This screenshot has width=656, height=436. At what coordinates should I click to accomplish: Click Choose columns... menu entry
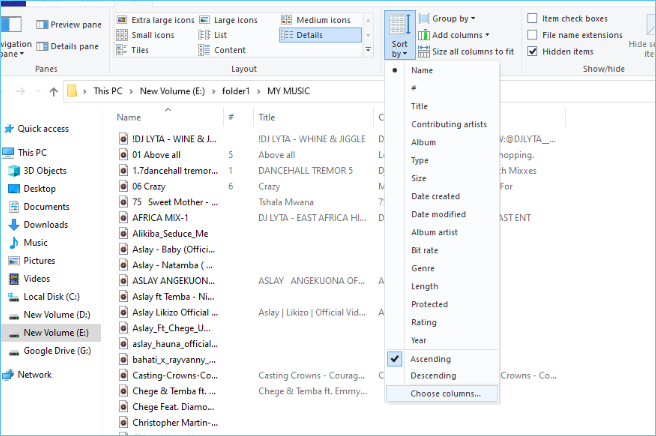pos(445,394)
